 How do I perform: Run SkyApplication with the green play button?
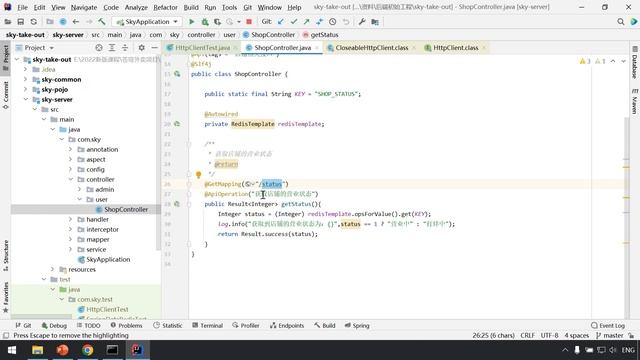[191, 22]
